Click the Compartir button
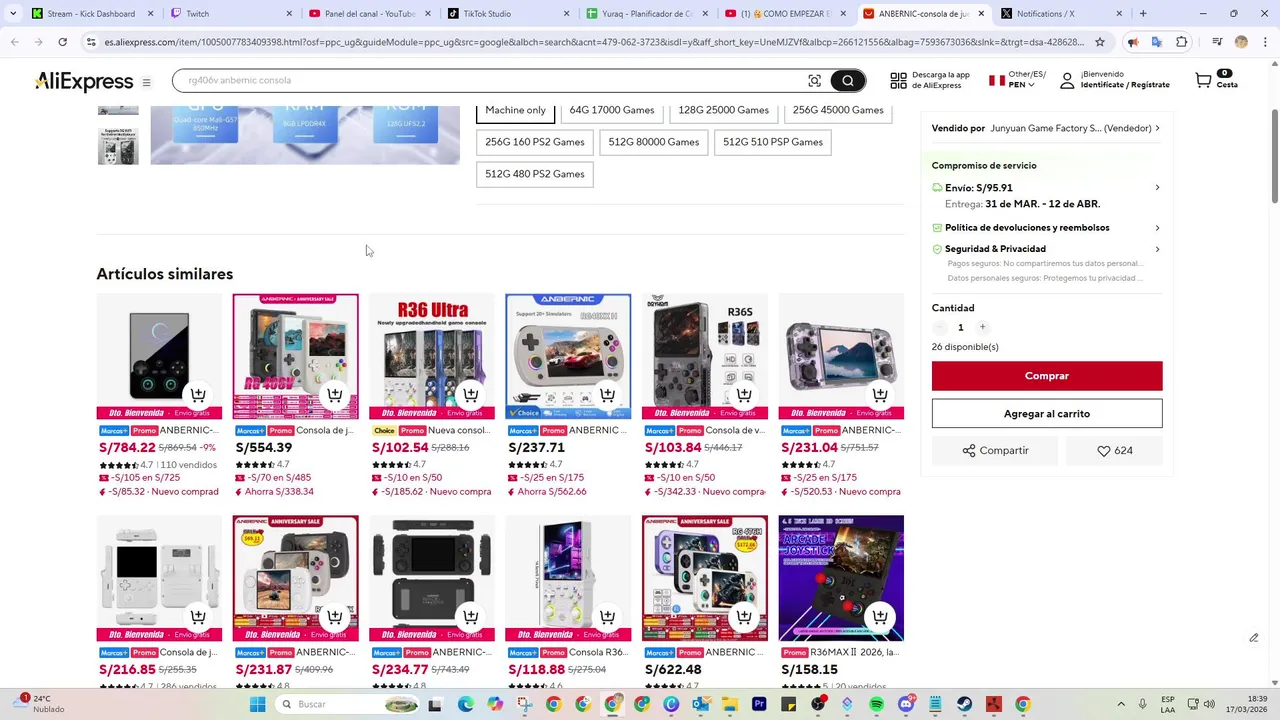1280x720 pixels. (x=995, y=451)
